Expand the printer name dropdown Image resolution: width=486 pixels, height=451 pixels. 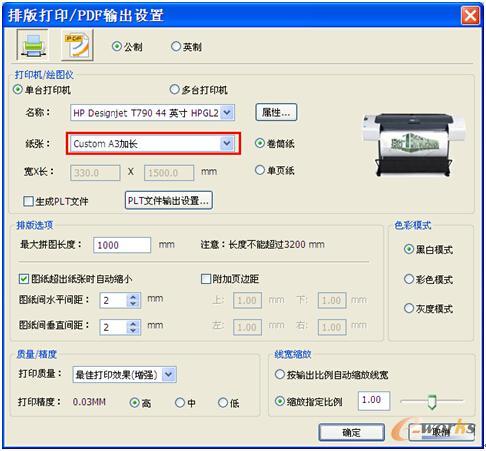point(227,113)
